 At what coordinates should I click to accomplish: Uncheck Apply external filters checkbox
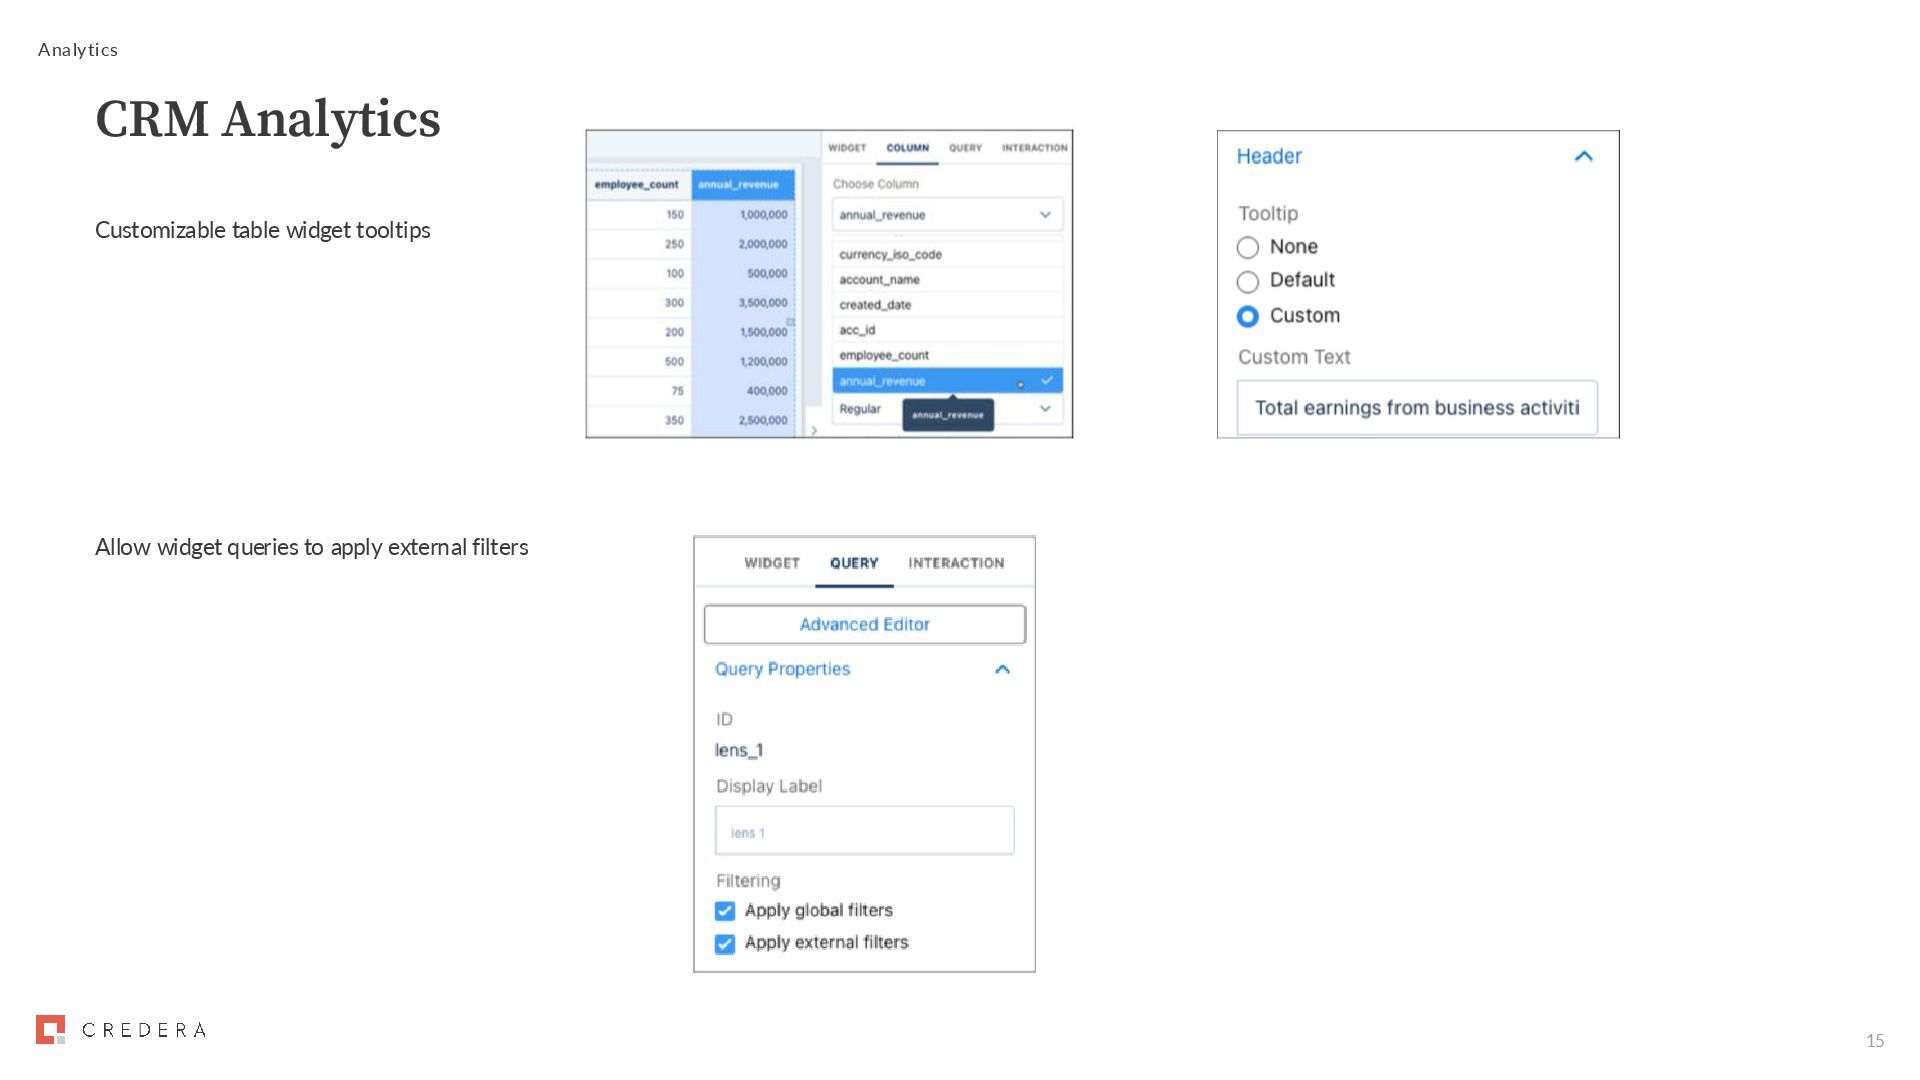pyautogui.click(x=725, y=943)
